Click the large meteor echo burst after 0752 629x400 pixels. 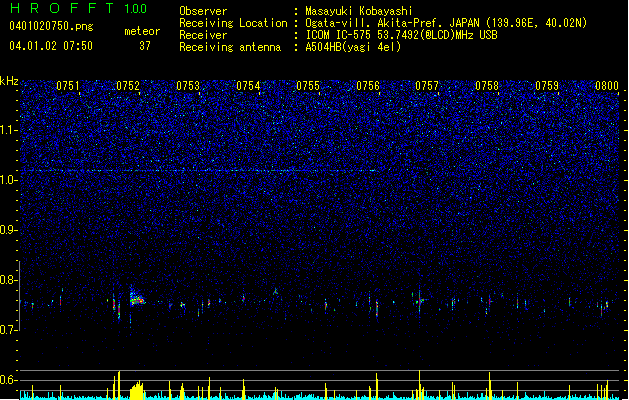(x=137, y=299)
